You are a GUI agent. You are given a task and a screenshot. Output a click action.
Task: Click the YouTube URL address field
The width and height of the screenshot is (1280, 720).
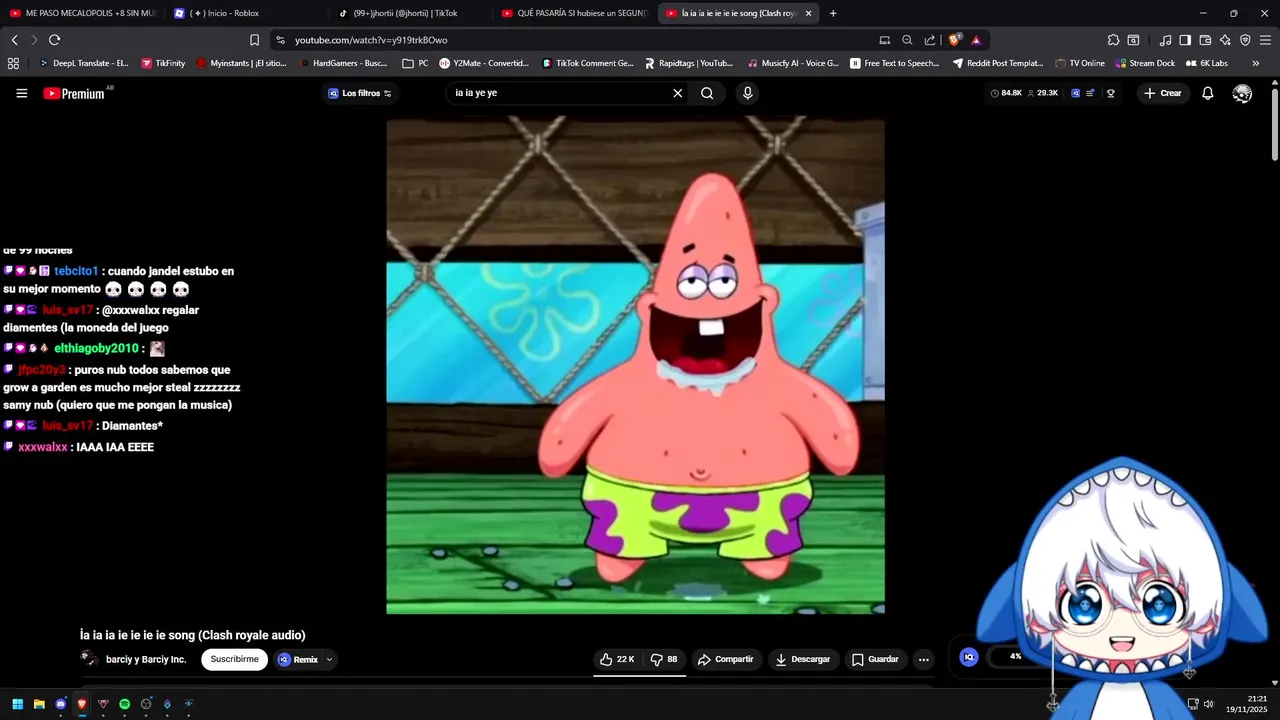coord(575,40)
